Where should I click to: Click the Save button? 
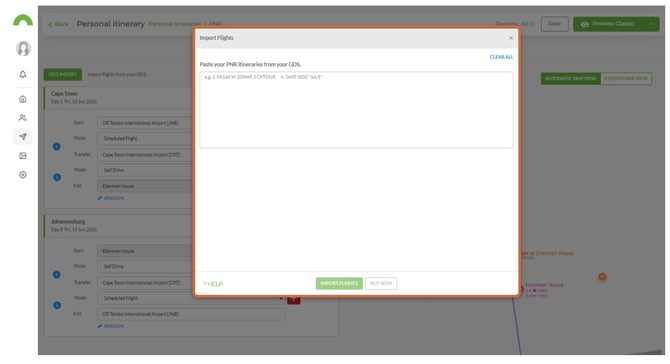[554, 24]
